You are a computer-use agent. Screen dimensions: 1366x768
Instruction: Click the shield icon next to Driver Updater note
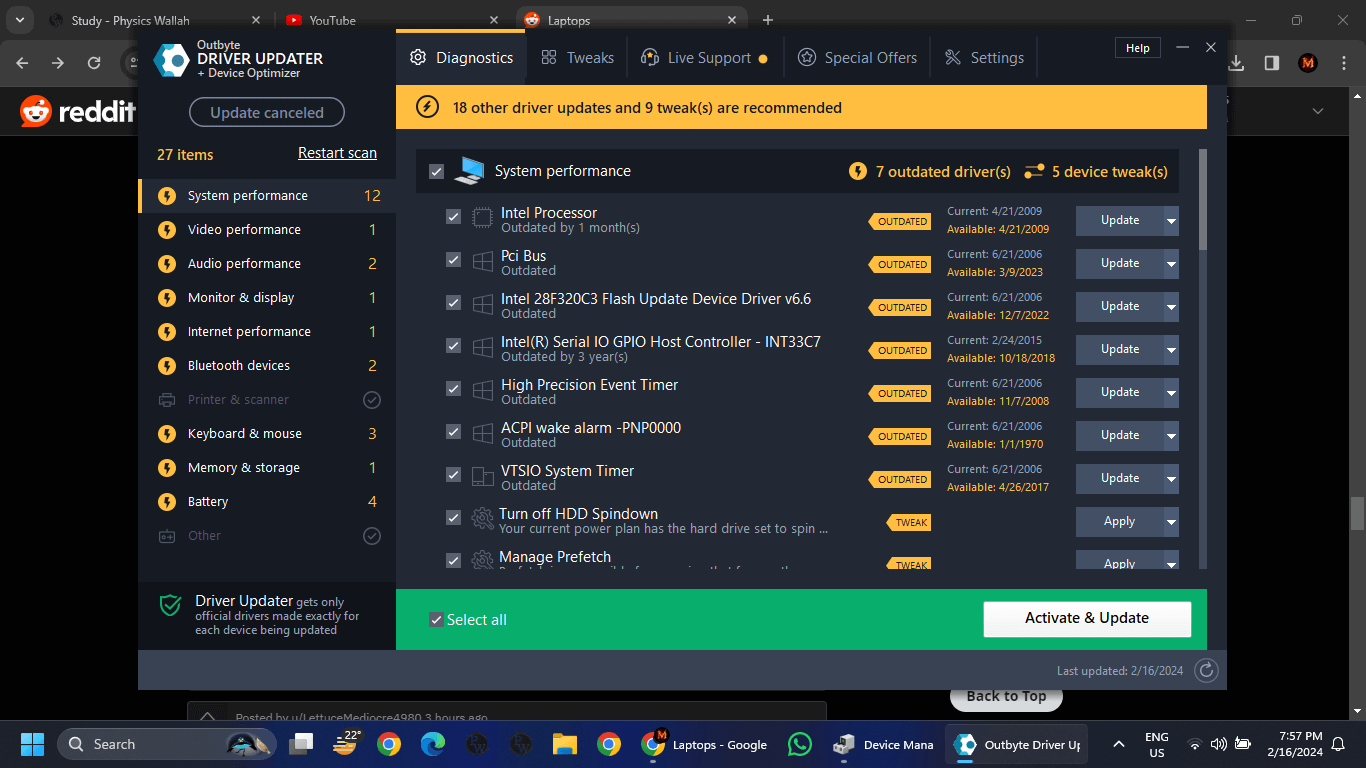click(171, 605)
